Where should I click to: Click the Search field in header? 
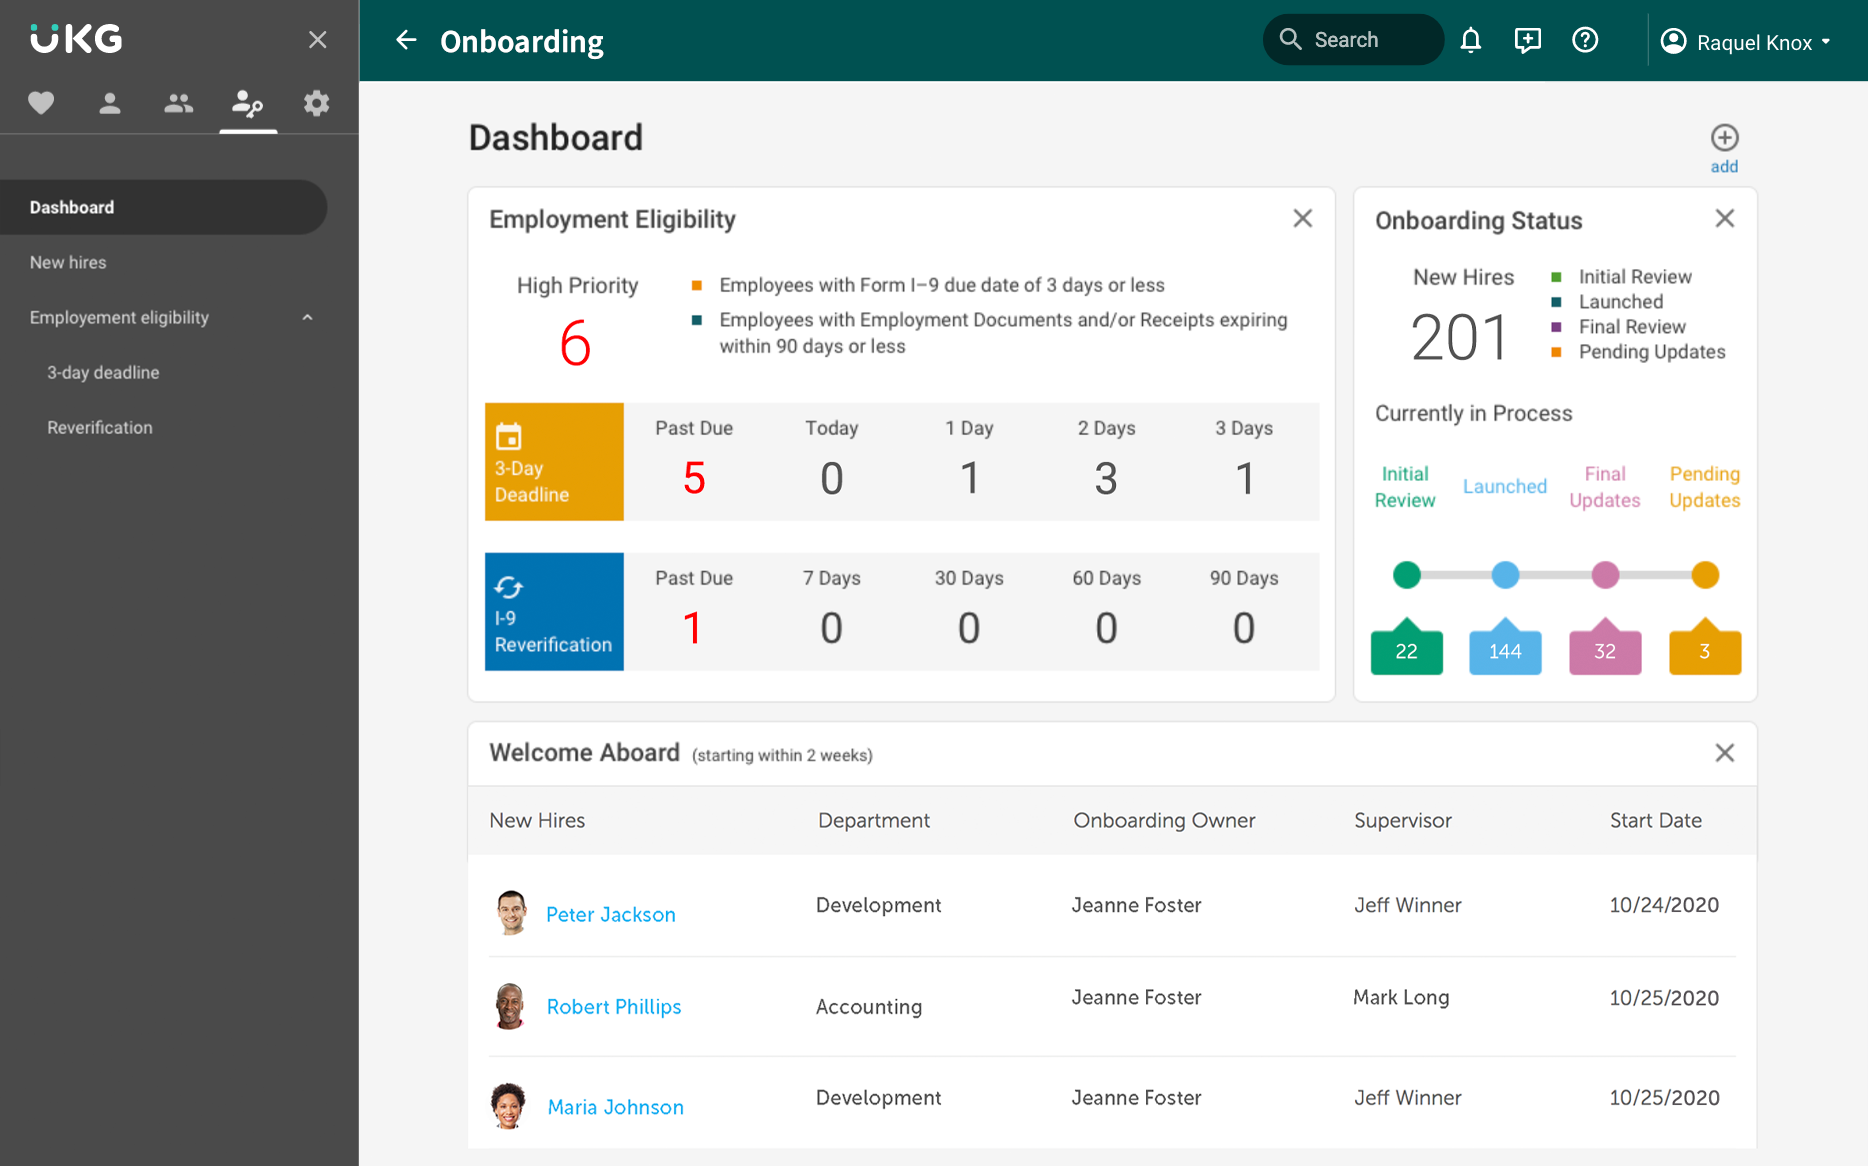point(1353,40)
